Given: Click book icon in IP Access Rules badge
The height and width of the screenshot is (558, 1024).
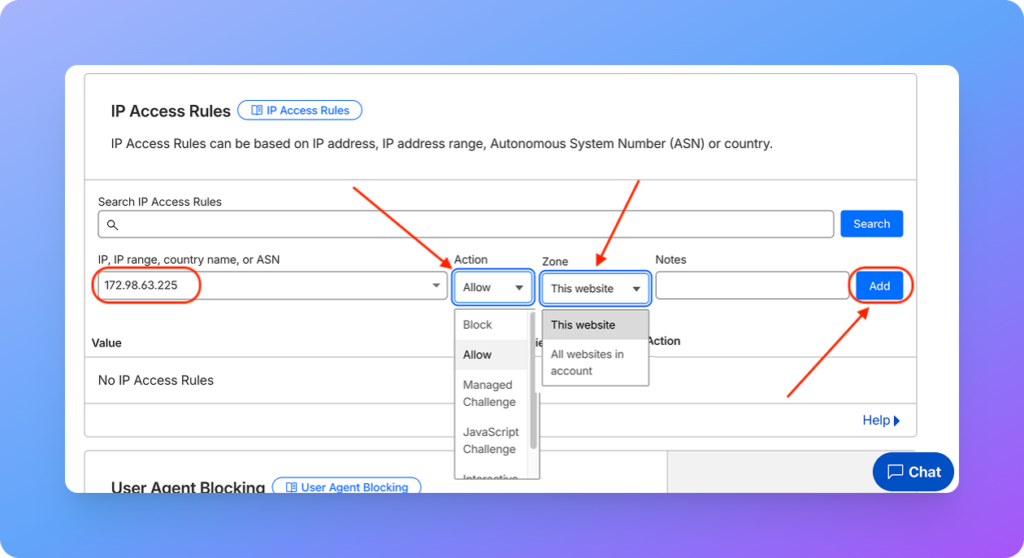Looking at the screenshot, I should tap(257, 111).
